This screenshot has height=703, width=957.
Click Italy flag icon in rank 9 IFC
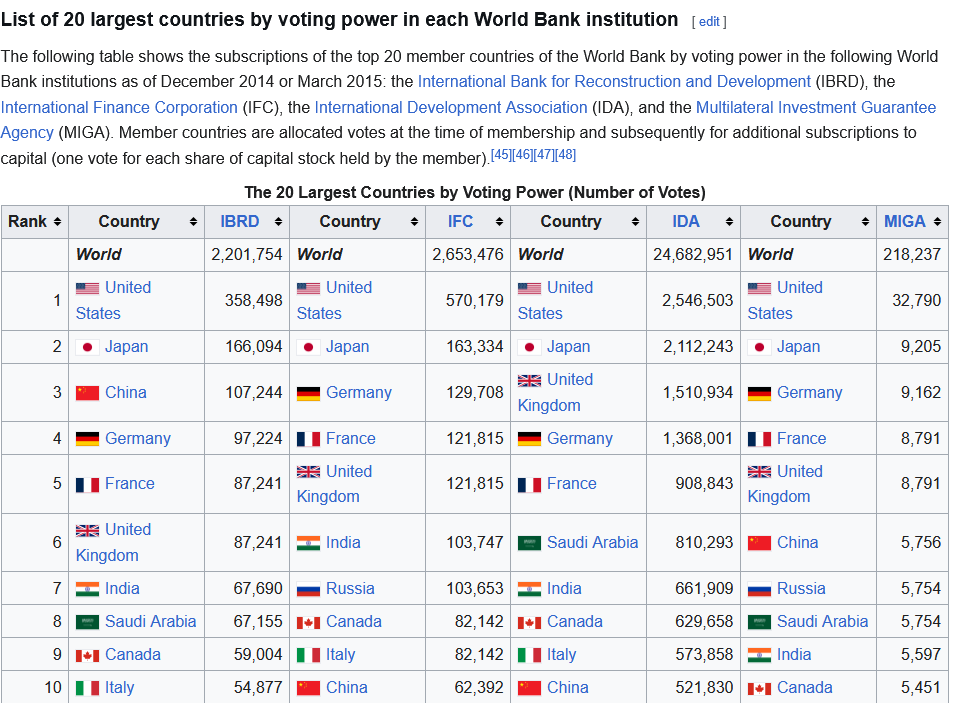308,655
